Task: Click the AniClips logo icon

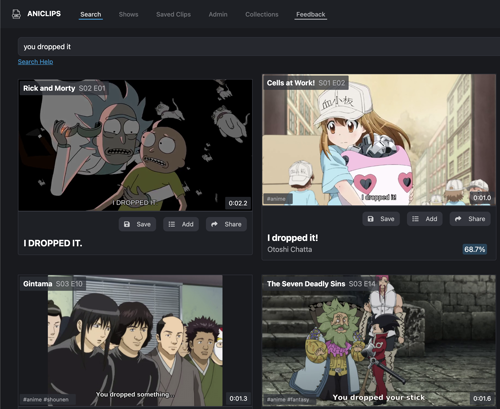Action: click(16, 14)
